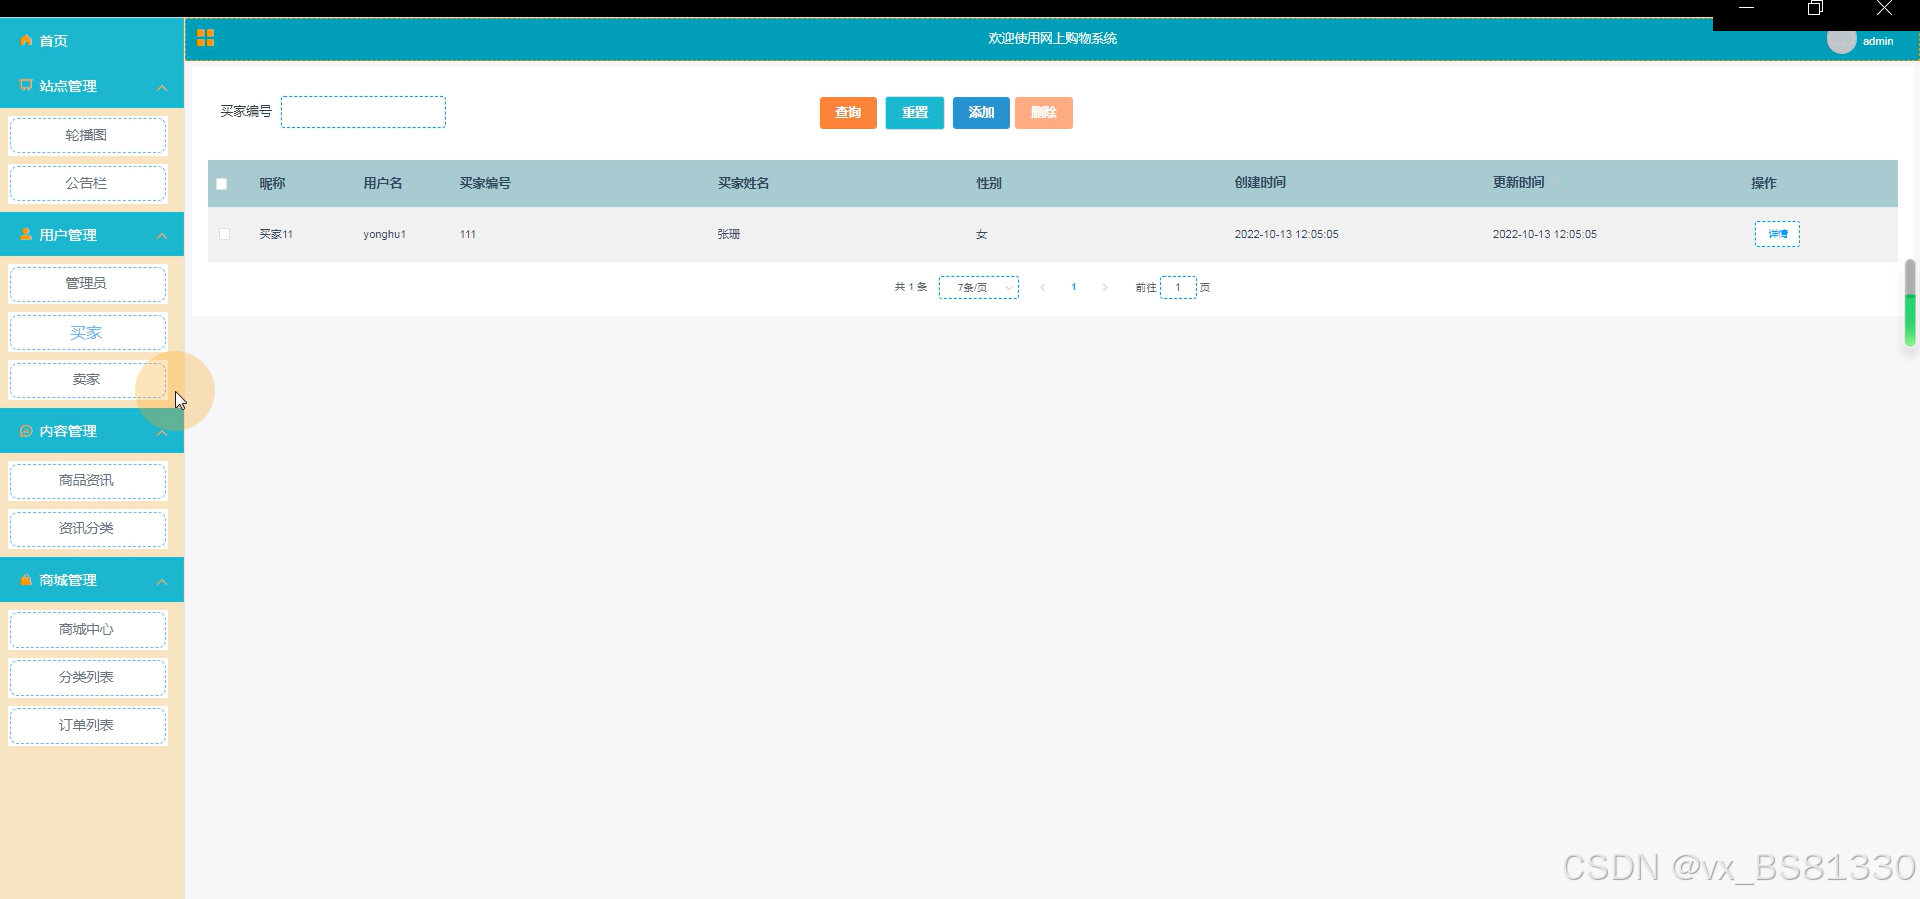Click the 创建时间 column header
The width and height of the screenshot is (1920, 899).
click(1260, 183)
